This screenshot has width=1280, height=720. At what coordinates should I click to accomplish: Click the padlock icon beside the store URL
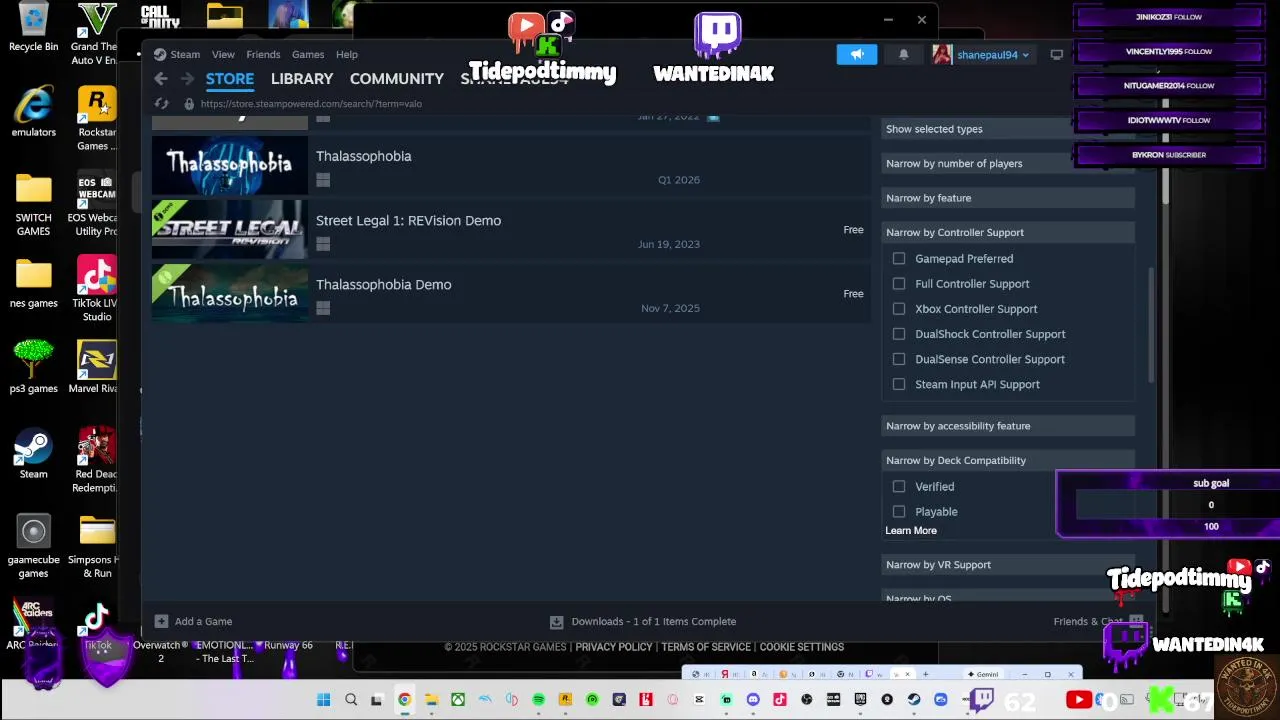click(x=189, y=103)
